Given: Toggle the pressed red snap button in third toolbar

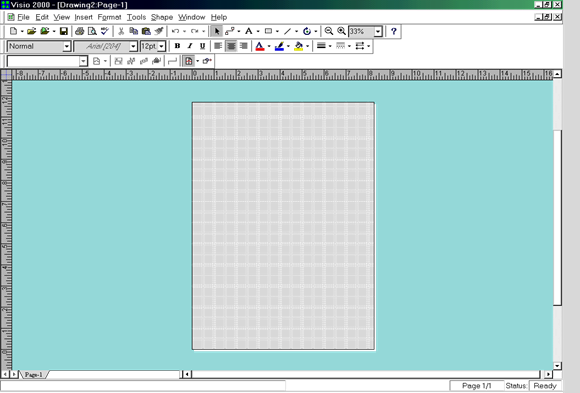Looking at the screenshot, I should (x=188, y=61).
